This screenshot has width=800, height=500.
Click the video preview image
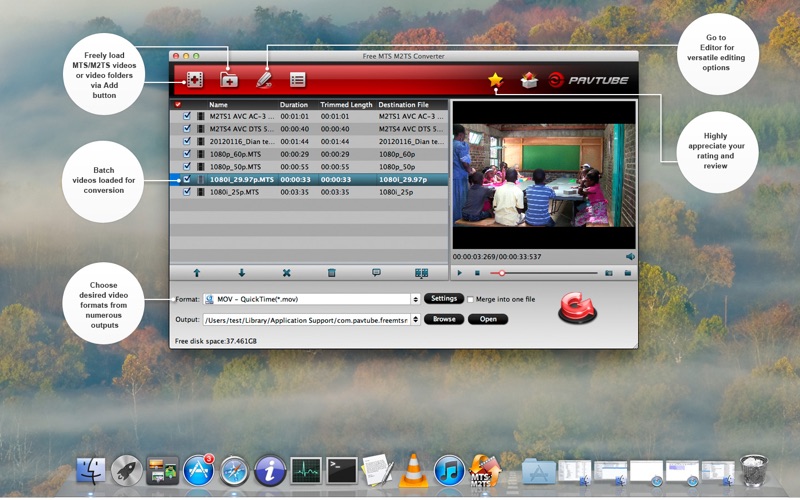pos(544,175)
